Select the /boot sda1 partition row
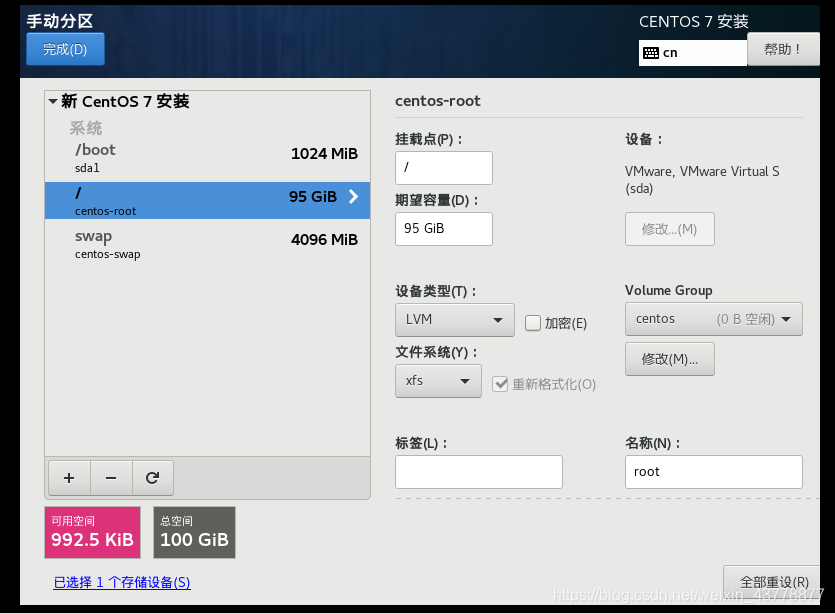Viewport: 835px width, 614px height. coord(207,158)
